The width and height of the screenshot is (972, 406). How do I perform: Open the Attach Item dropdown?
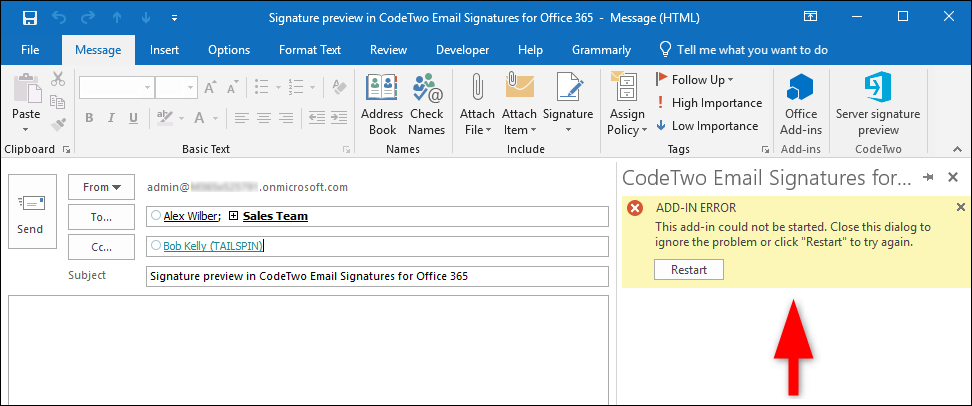(x=519, y=105)
